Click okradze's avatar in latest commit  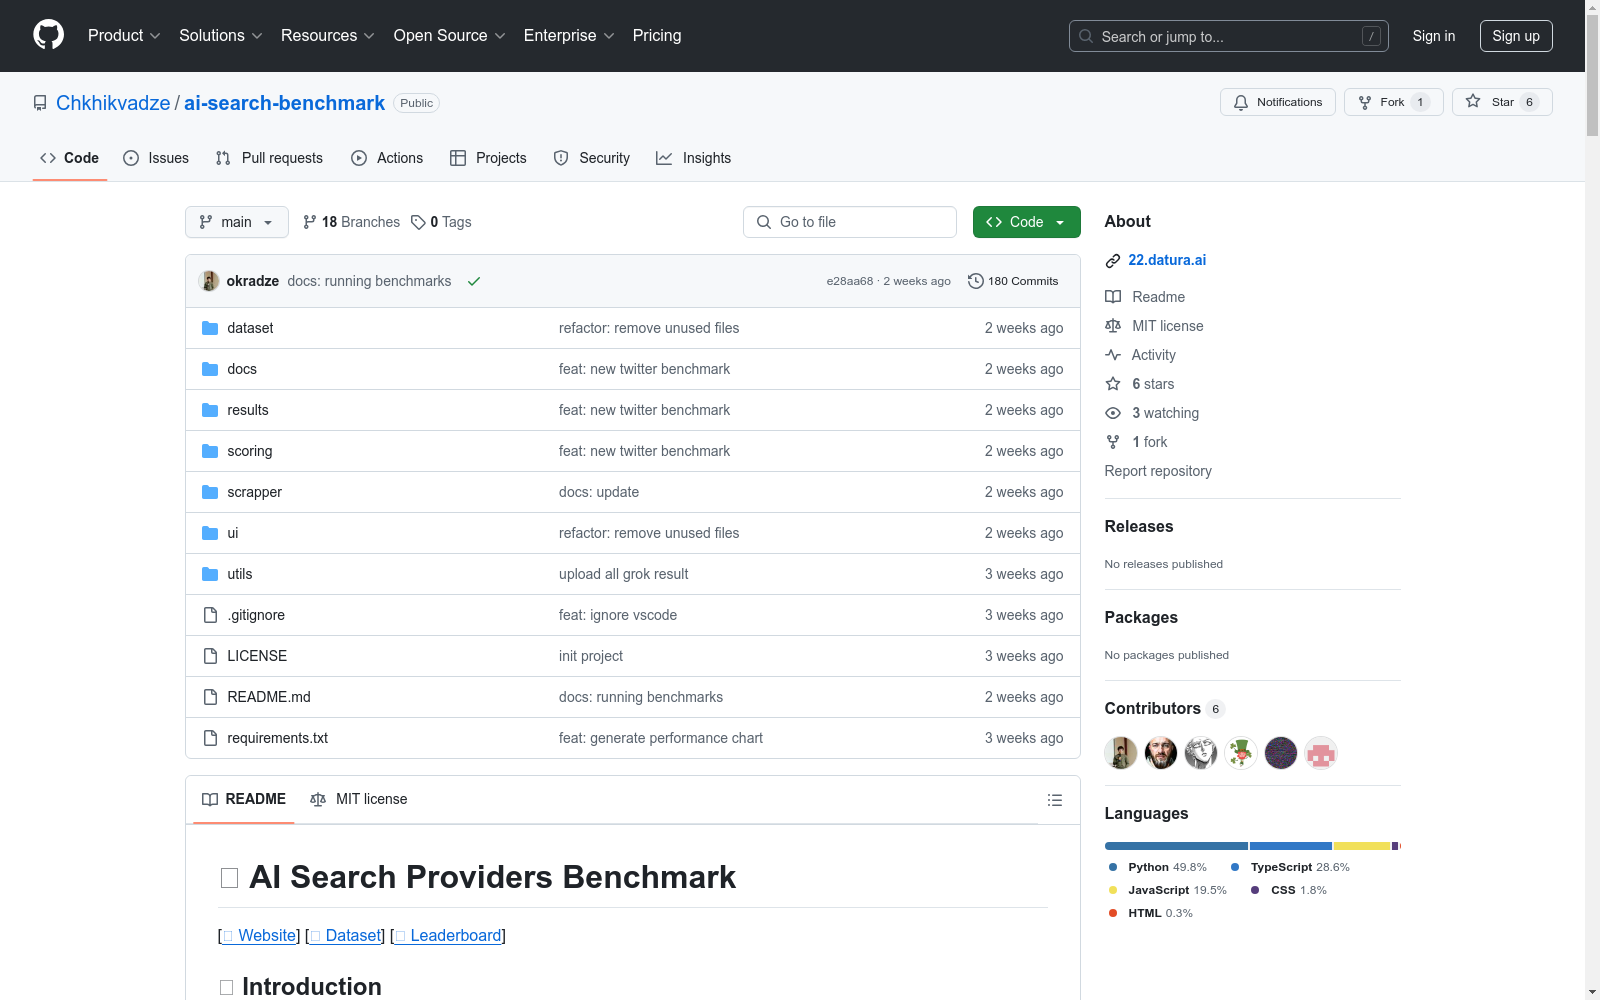pos(209,281)
